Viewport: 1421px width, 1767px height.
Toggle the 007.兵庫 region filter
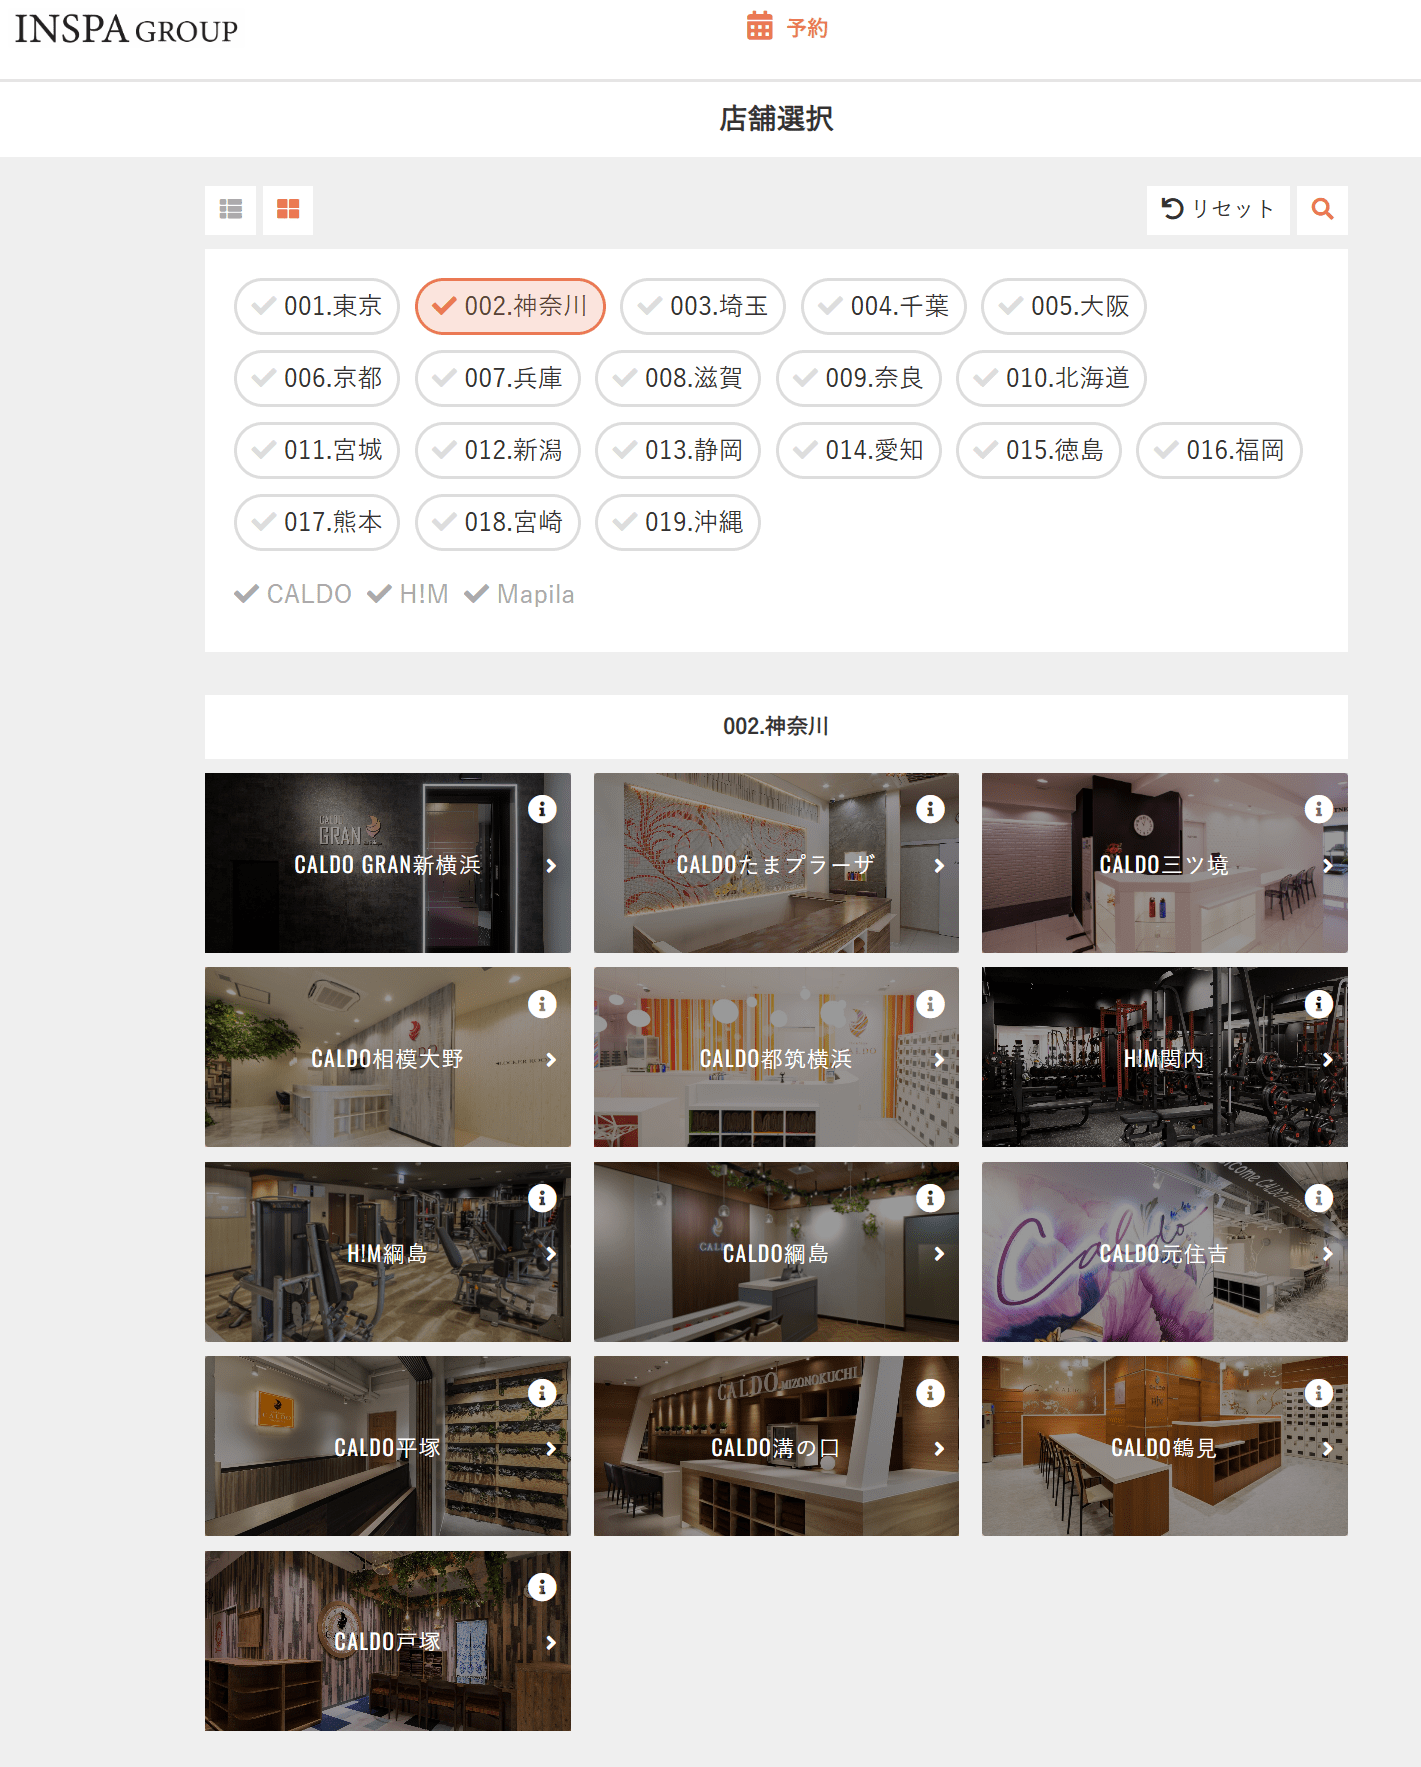click(498, 378)
